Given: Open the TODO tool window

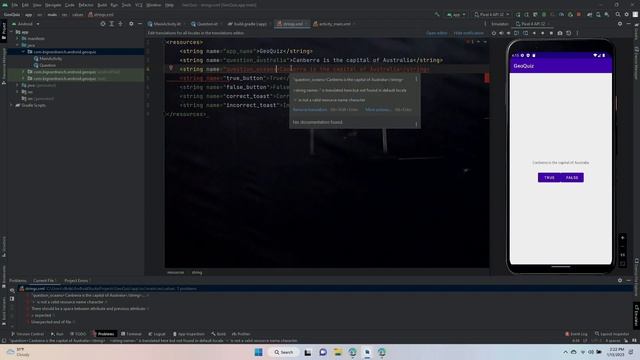Looking at the screenshot, I should [78, 334].
